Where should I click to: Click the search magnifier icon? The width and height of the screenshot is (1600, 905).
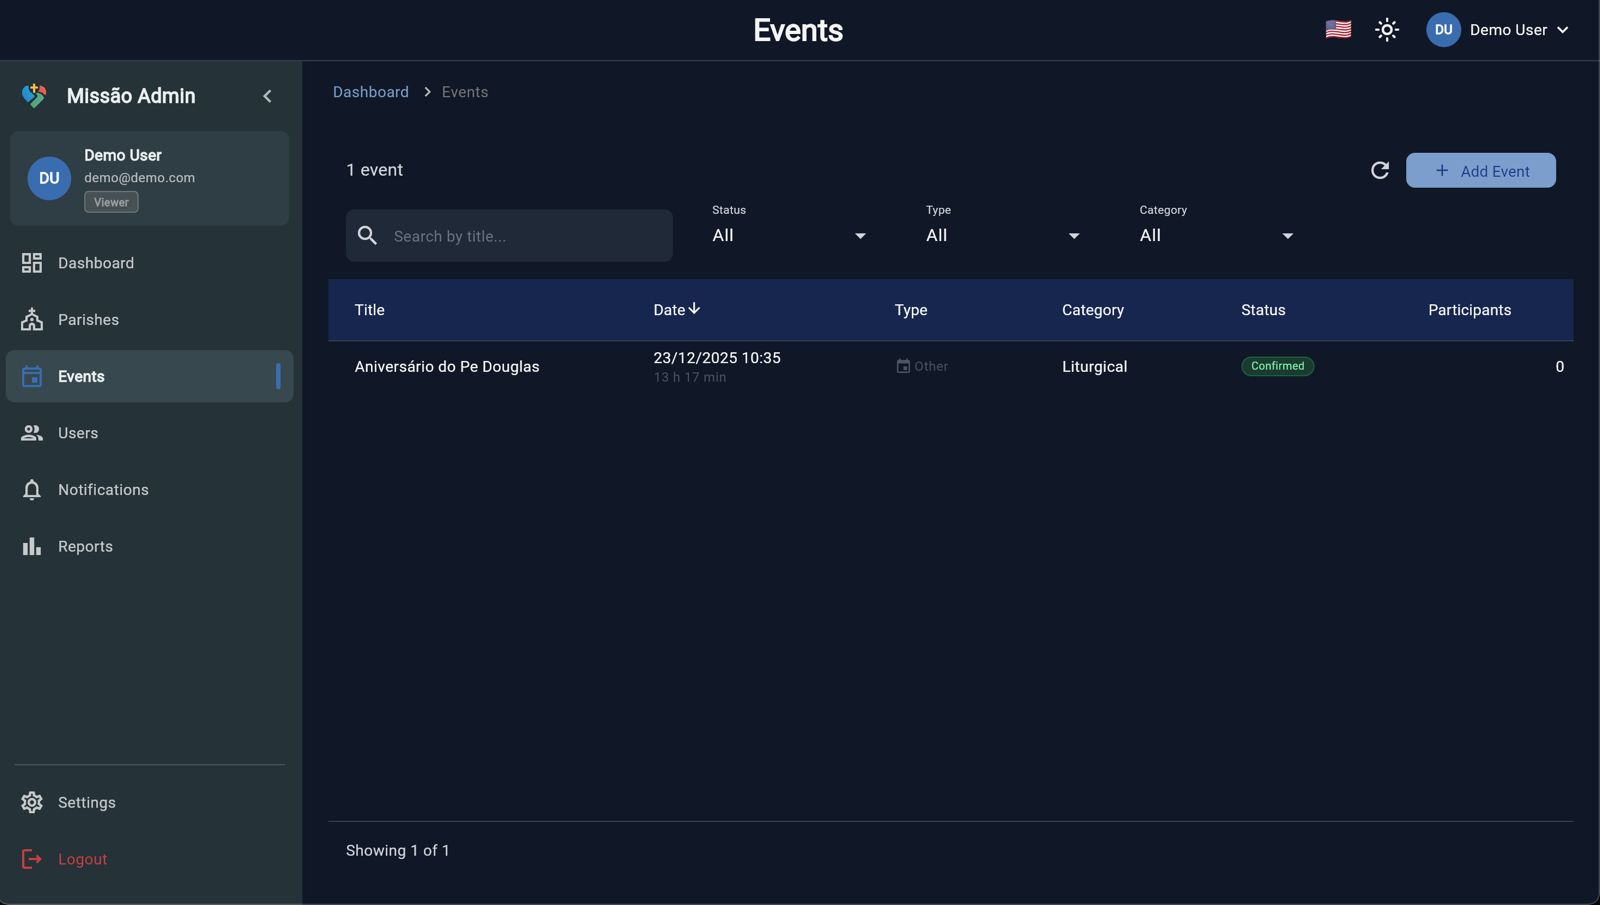368,236
